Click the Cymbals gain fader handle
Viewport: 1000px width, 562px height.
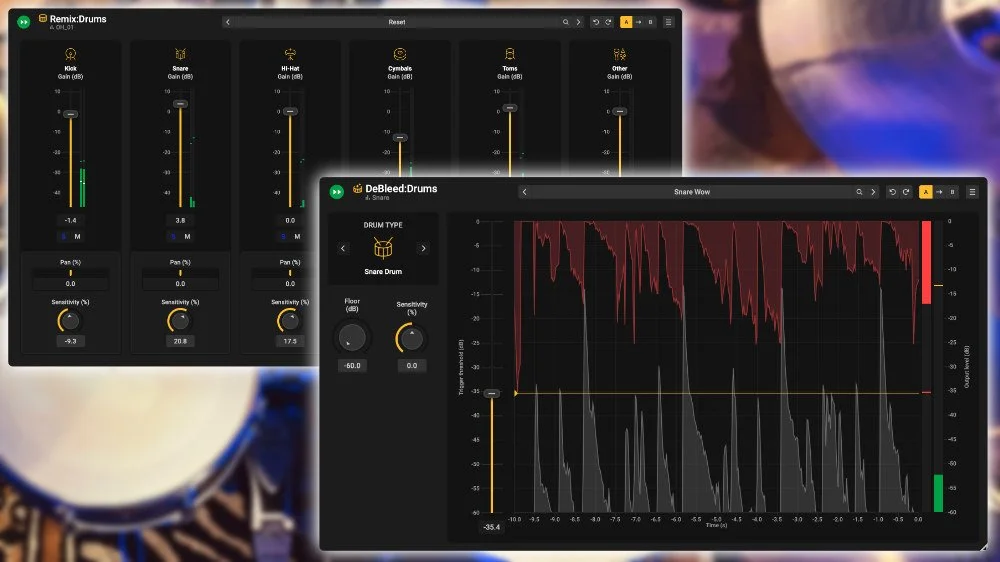pos(400,137)
